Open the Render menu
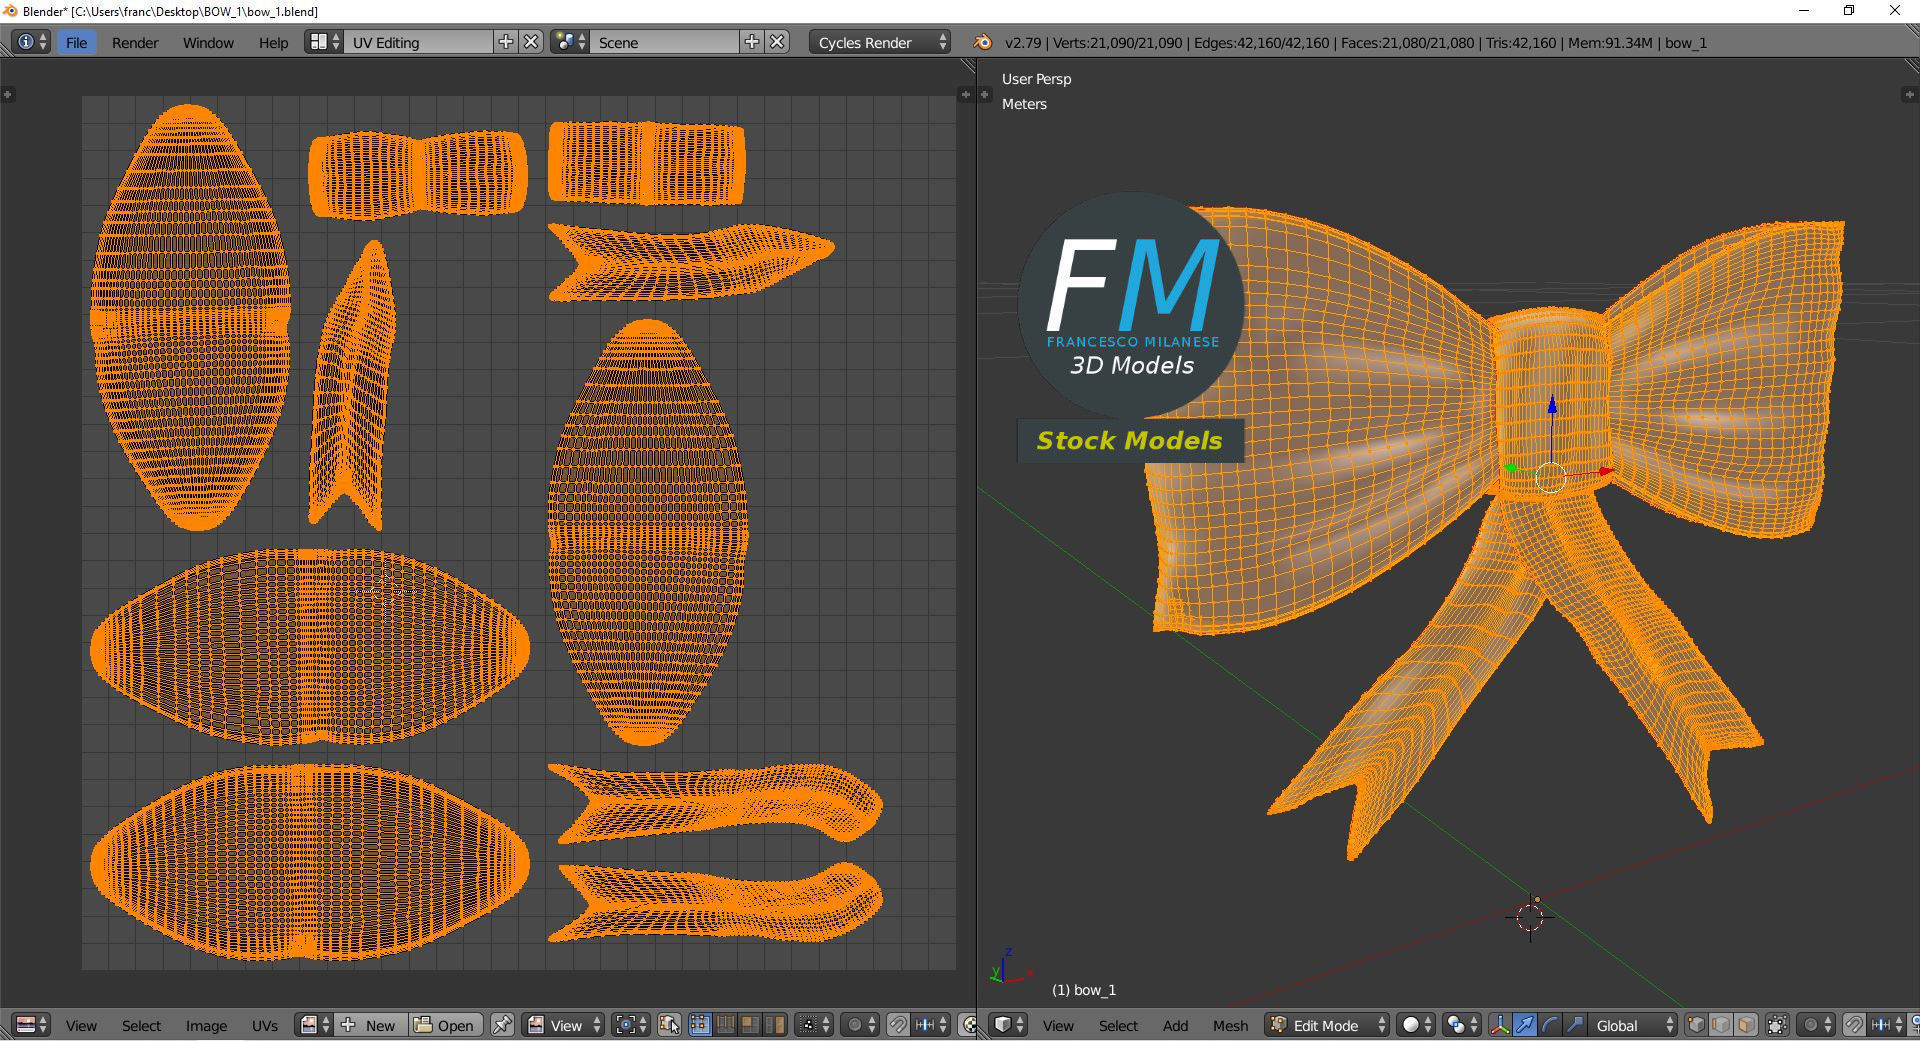This screenshot has height=1041, width=1920. tap(135, 42)
